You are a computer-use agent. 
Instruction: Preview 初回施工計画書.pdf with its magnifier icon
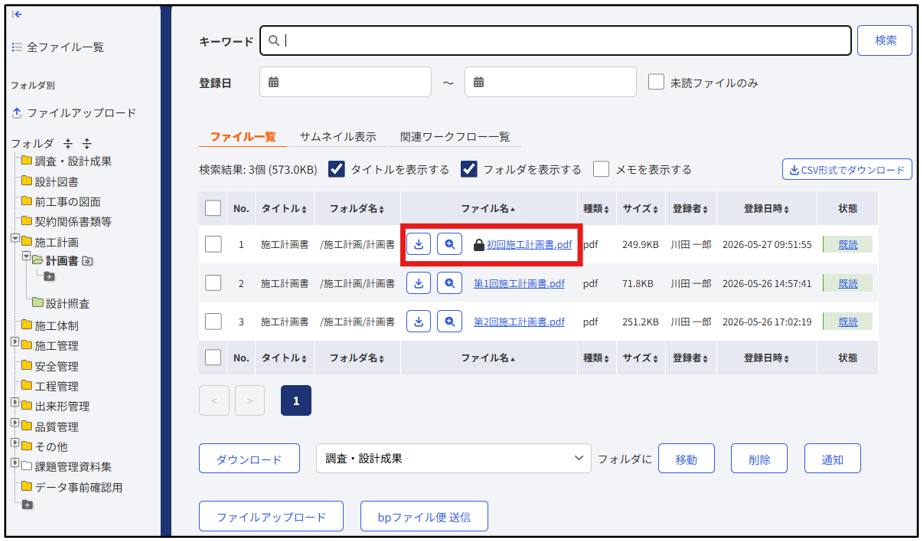[449, 245]
